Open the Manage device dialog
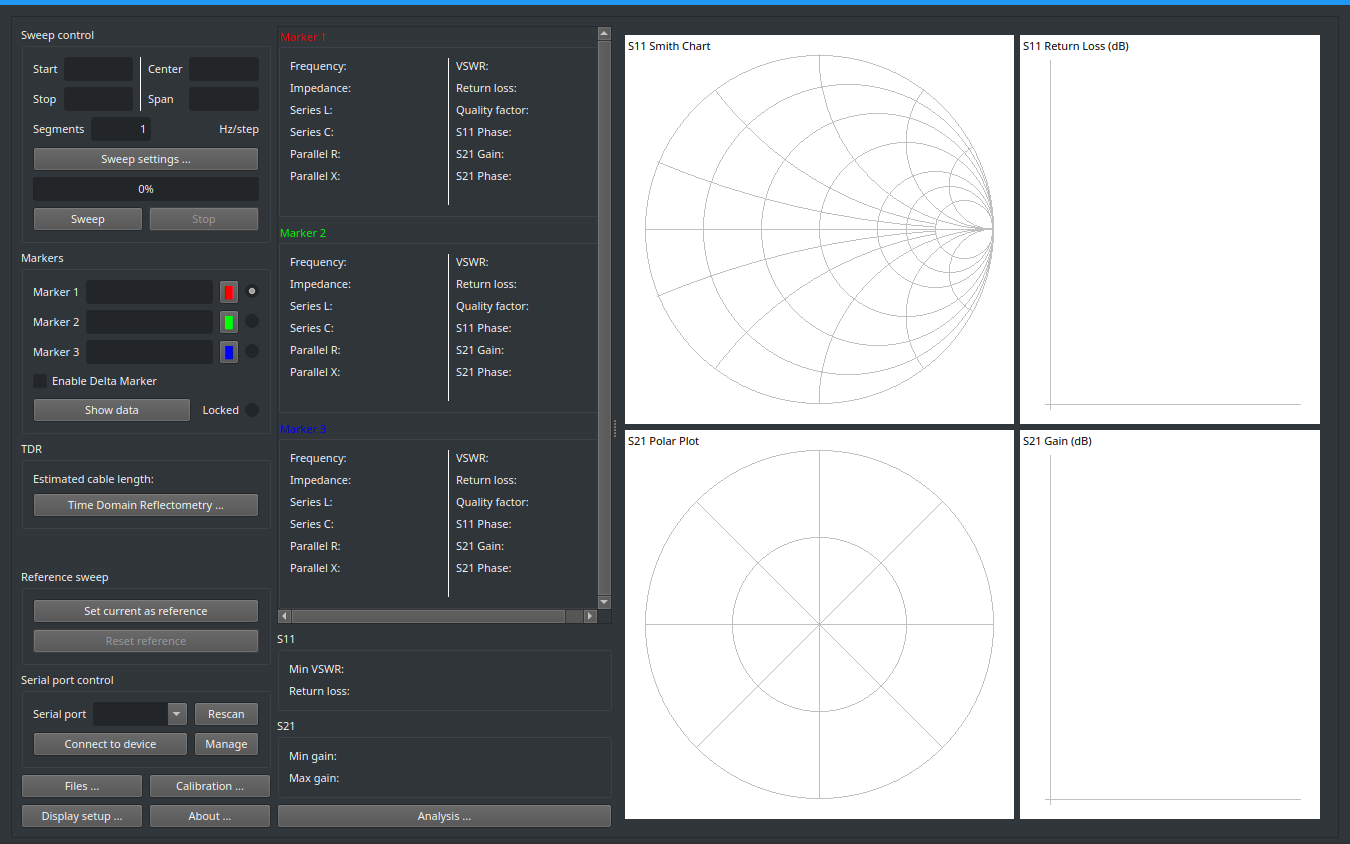Viewport: 1350px width, 844px height. click(226, 744)
